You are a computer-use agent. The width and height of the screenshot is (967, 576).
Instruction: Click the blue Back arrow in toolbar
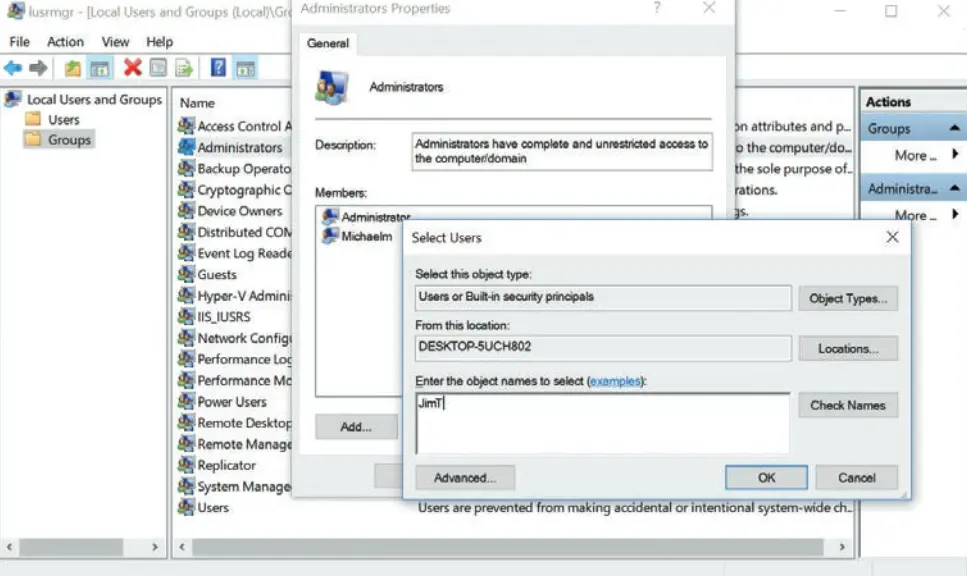click(13, 68)
